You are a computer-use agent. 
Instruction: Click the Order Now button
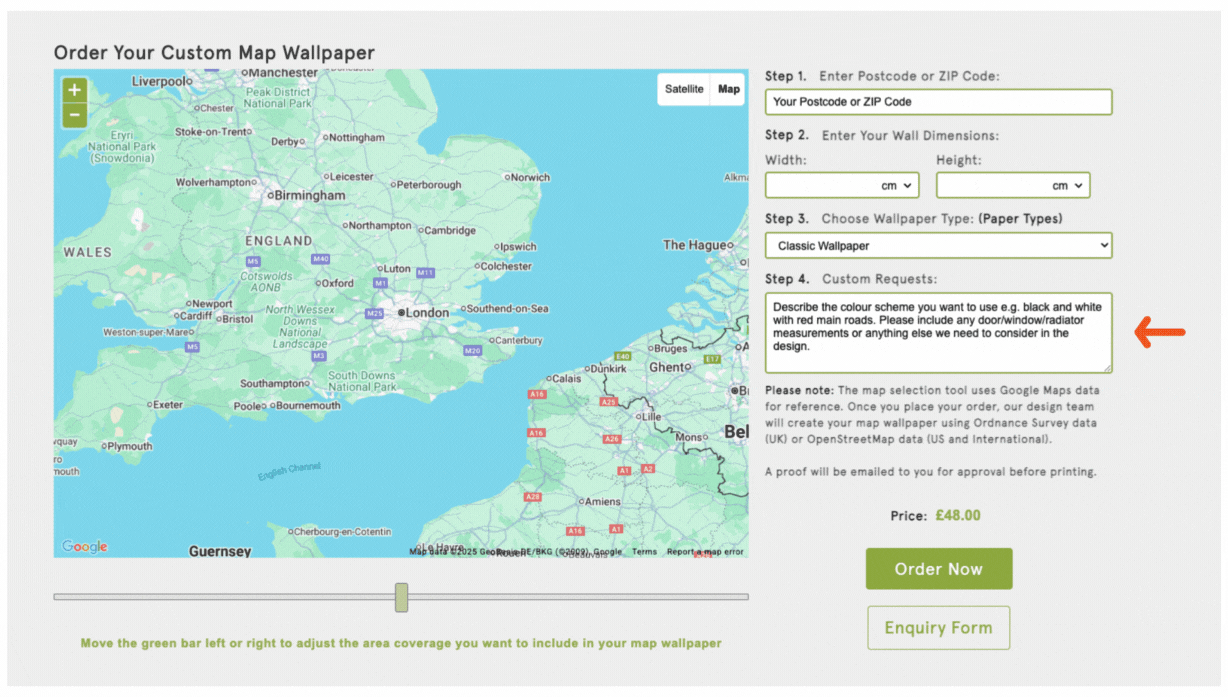[x=939, y=569]
